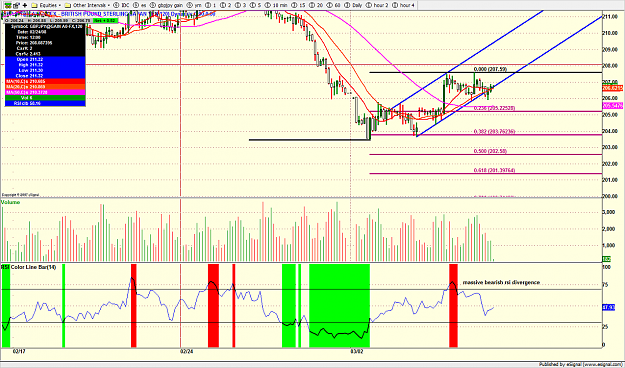This screenshot has height=368, width=625.
Task: Click the orange MA(20,C) row in data window
Action: click(x=45, y=87)
